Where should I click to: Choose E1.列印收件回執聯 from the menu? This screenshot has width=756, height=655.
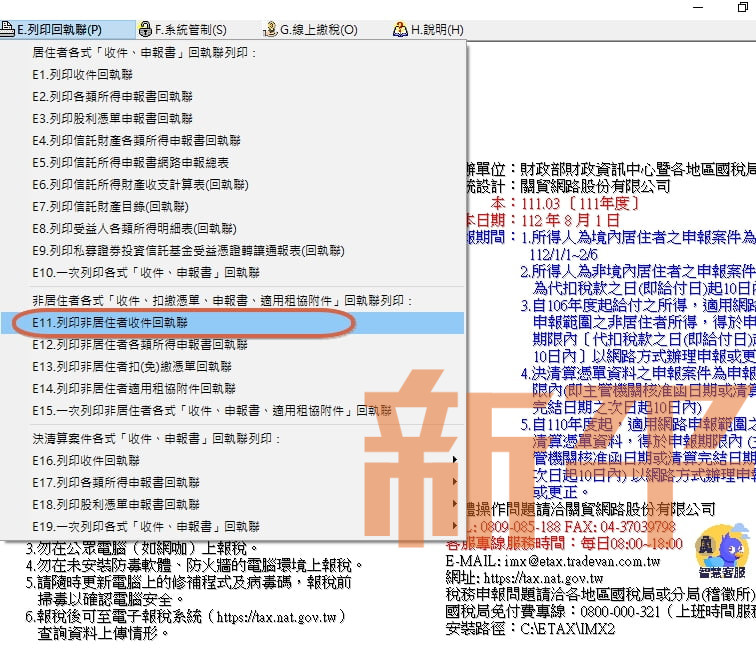[82, 75]
